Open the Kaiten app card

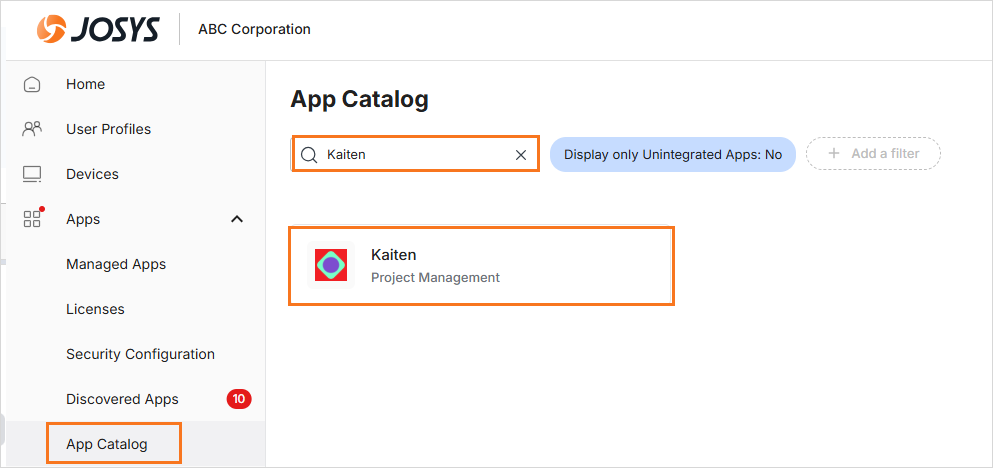[481, 266]
